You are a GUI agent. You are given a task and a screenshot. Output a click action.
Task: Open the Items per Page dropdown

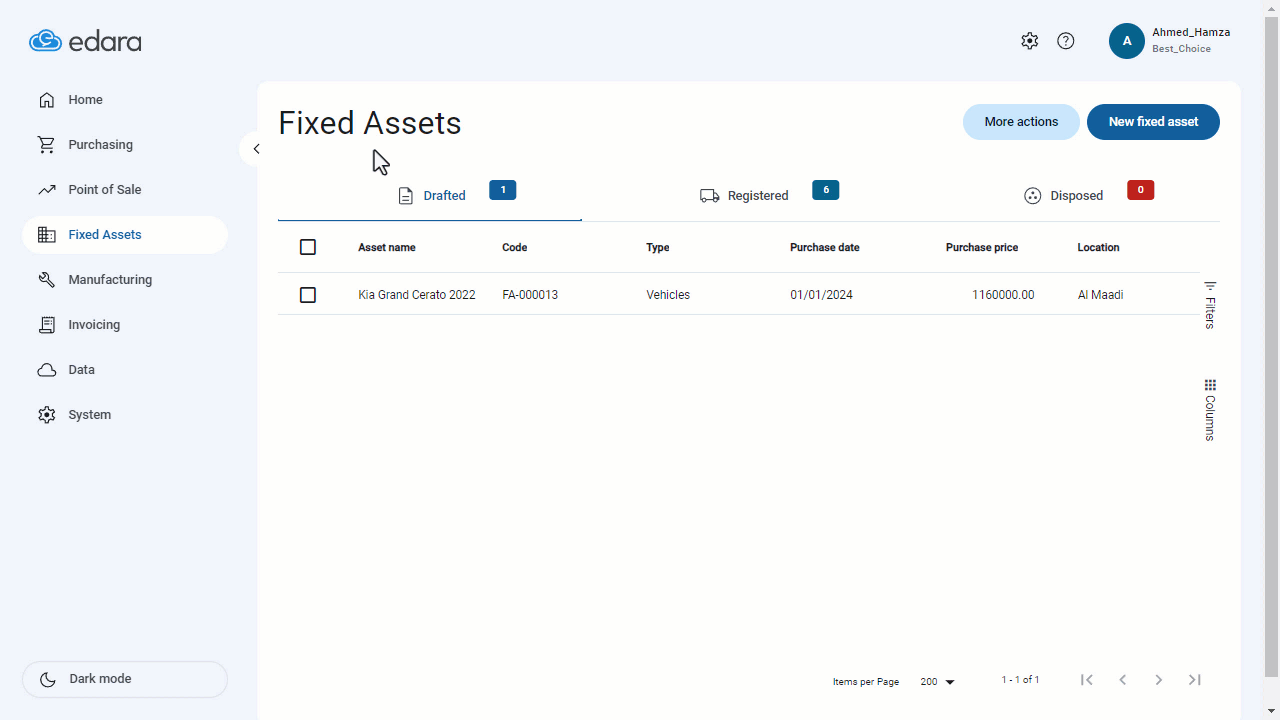click(x=938, y=681)
